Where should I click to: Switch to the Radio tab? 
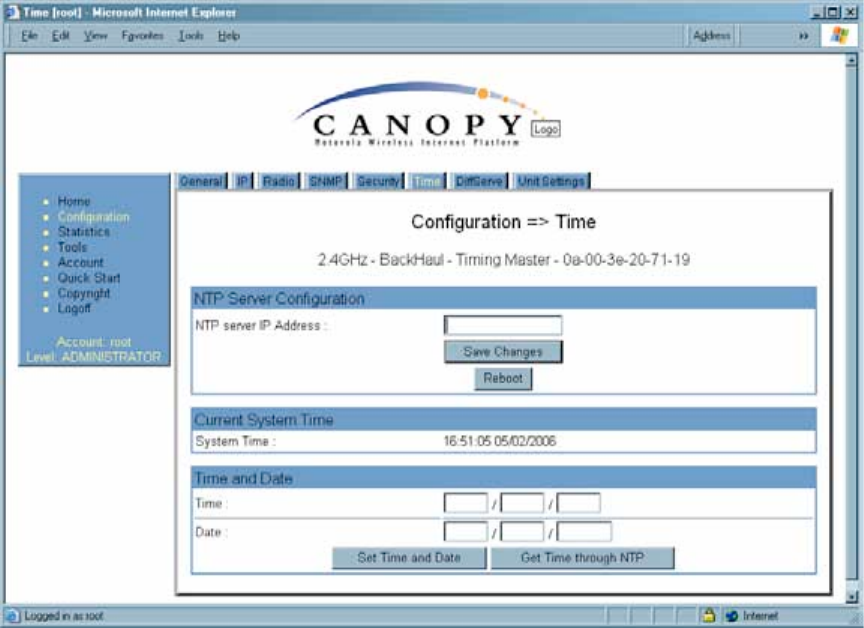pos(278,181)
